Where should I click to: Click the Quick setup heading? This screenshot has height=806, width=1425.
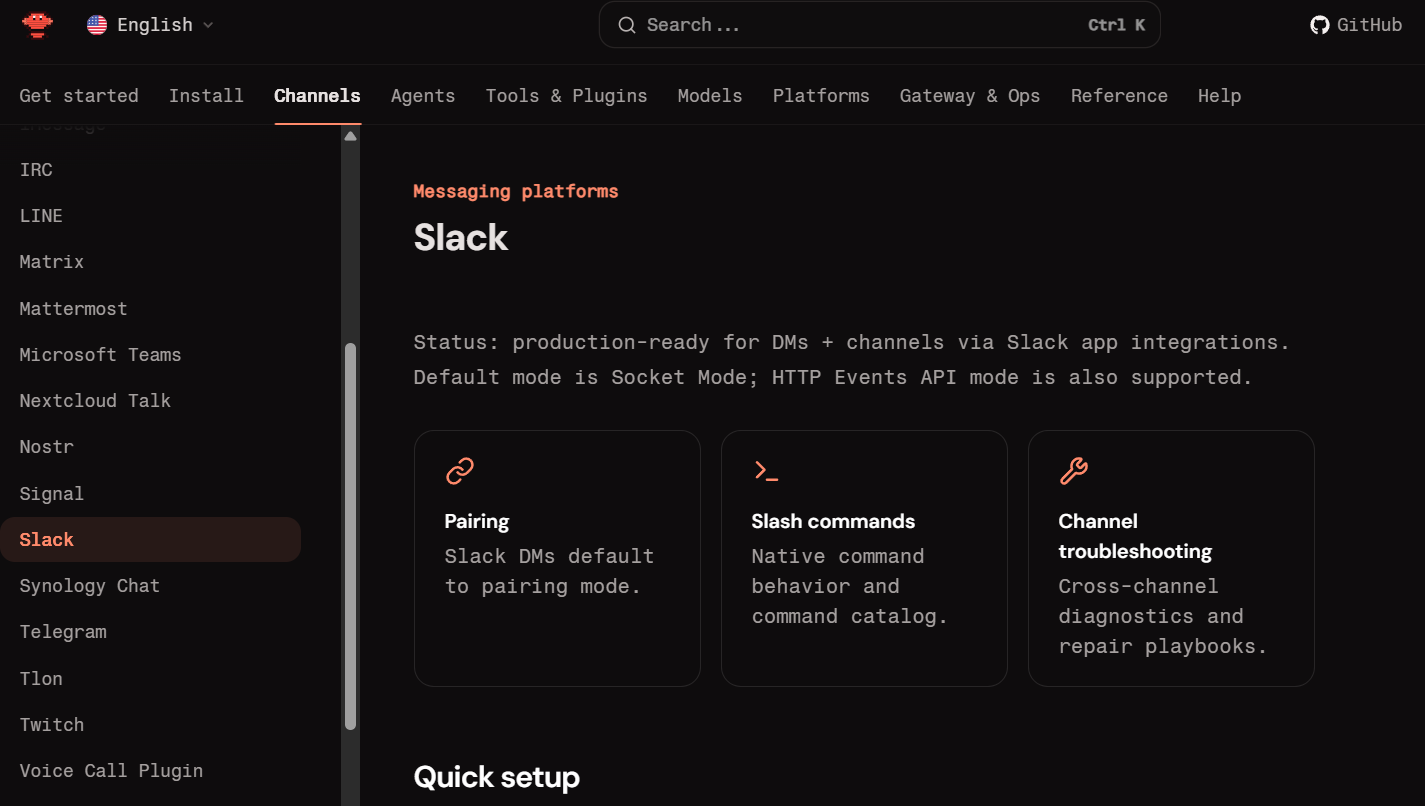pos(497,777)
